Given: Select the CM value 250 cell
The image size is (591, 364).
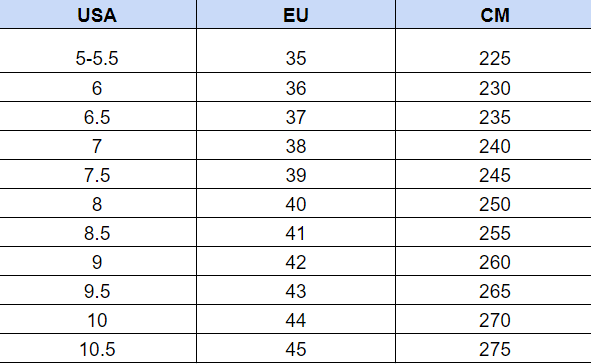Looking at the screenshot, I should click(x=494, y=203).
